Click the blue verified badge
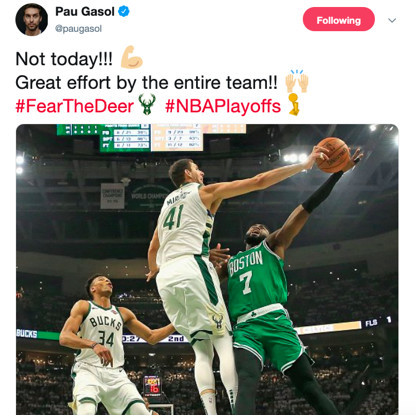This screenshot has width=417, height=417. tap(124, 12)
